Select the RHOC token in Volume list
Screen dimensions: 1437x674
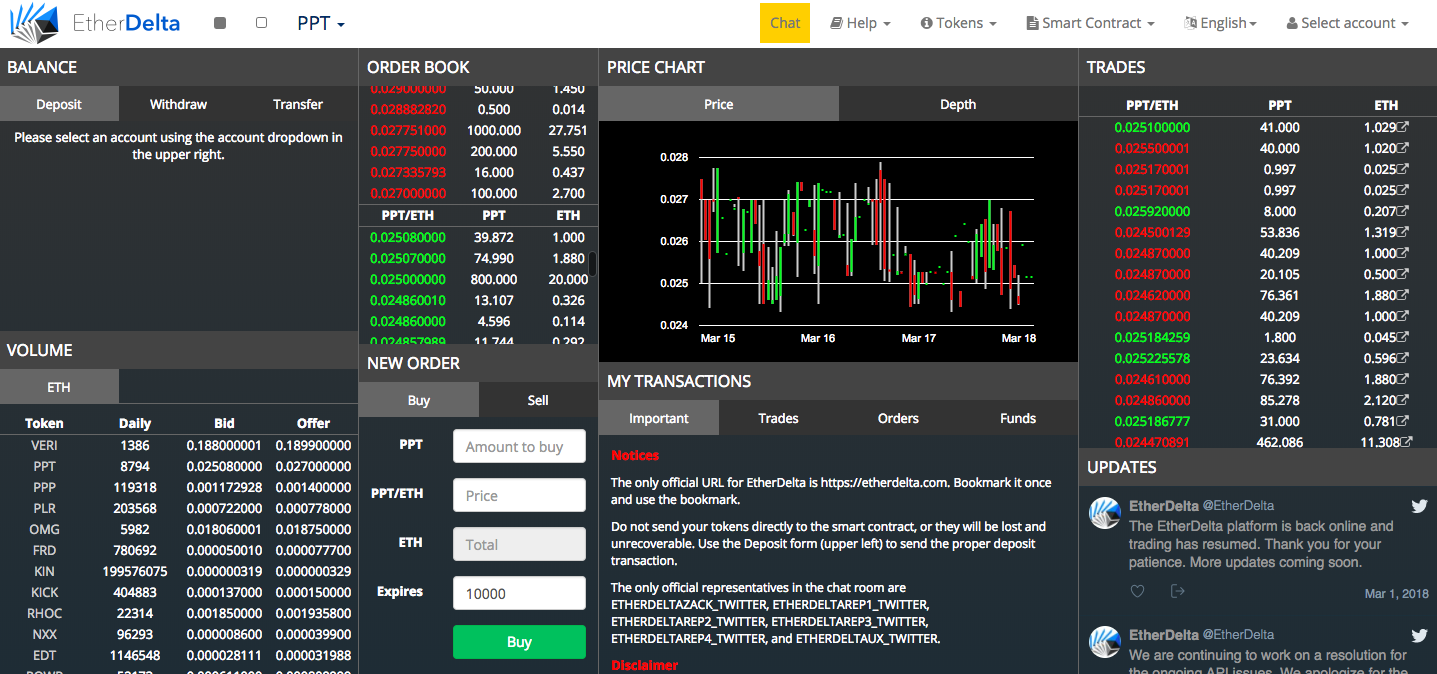(44, 613)
